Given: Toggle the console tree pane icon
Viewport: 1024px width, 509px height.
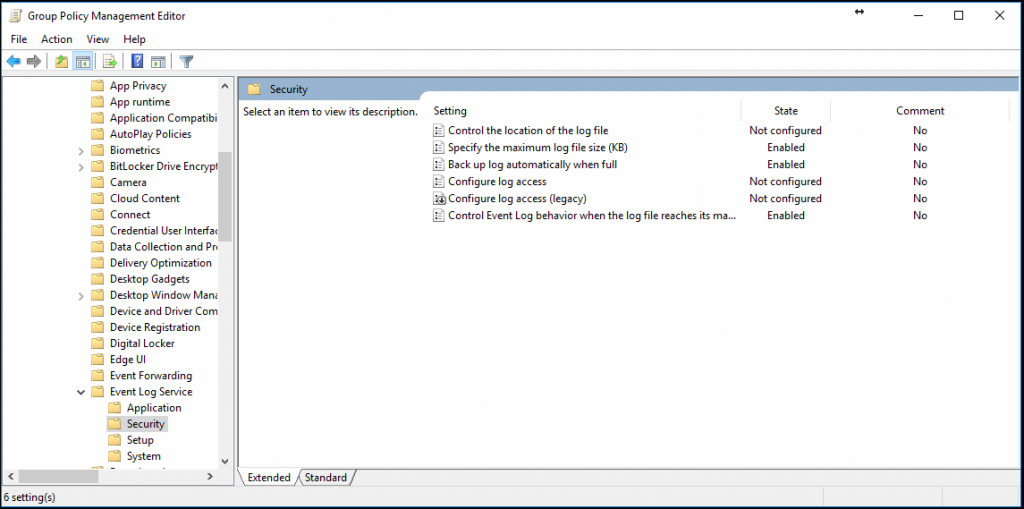Looking at the screenshot, I should click(82, 61).
